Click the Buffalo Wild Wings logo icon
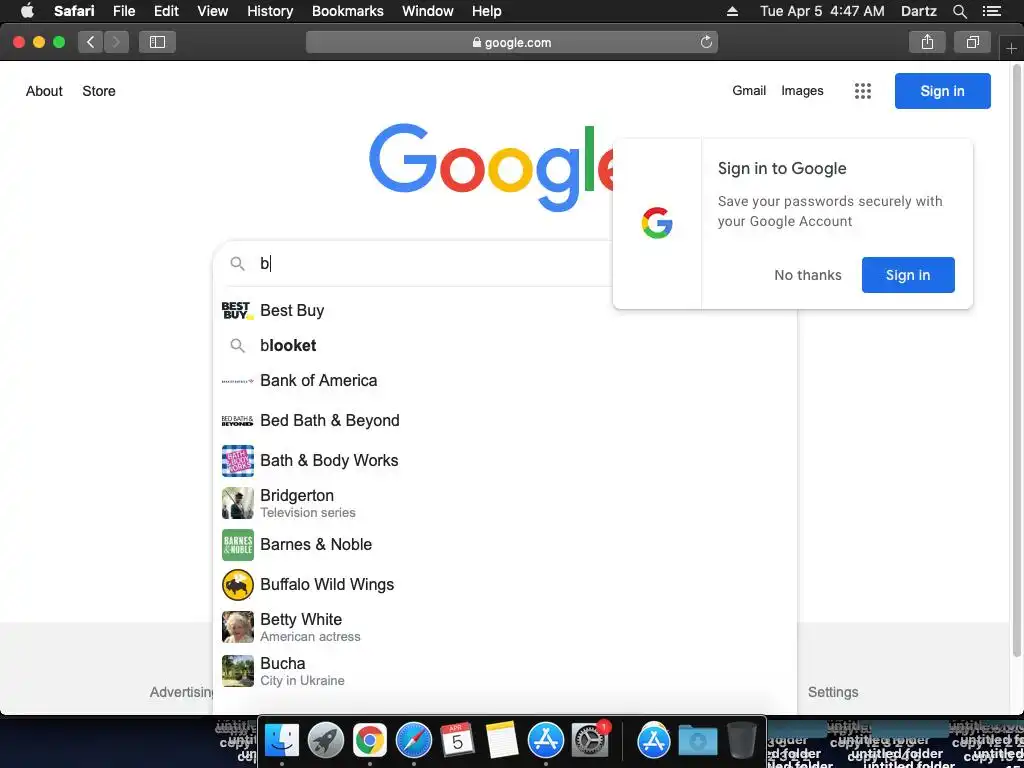Viewport: 1024px width, 768px height. [x=238, y=584]
